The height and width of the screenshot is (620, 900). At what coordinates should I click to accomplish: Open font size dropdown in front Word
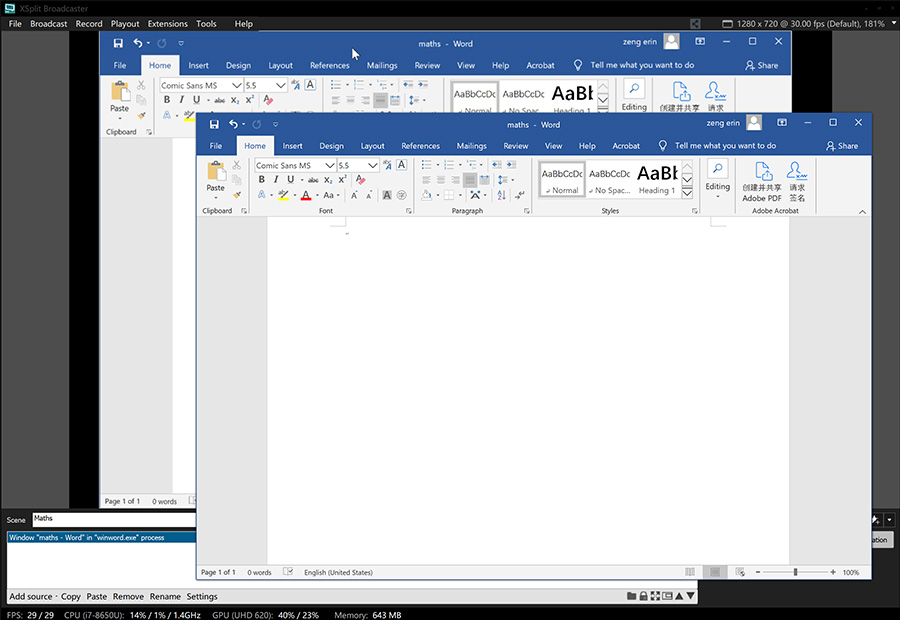click(x=373, y=165)
